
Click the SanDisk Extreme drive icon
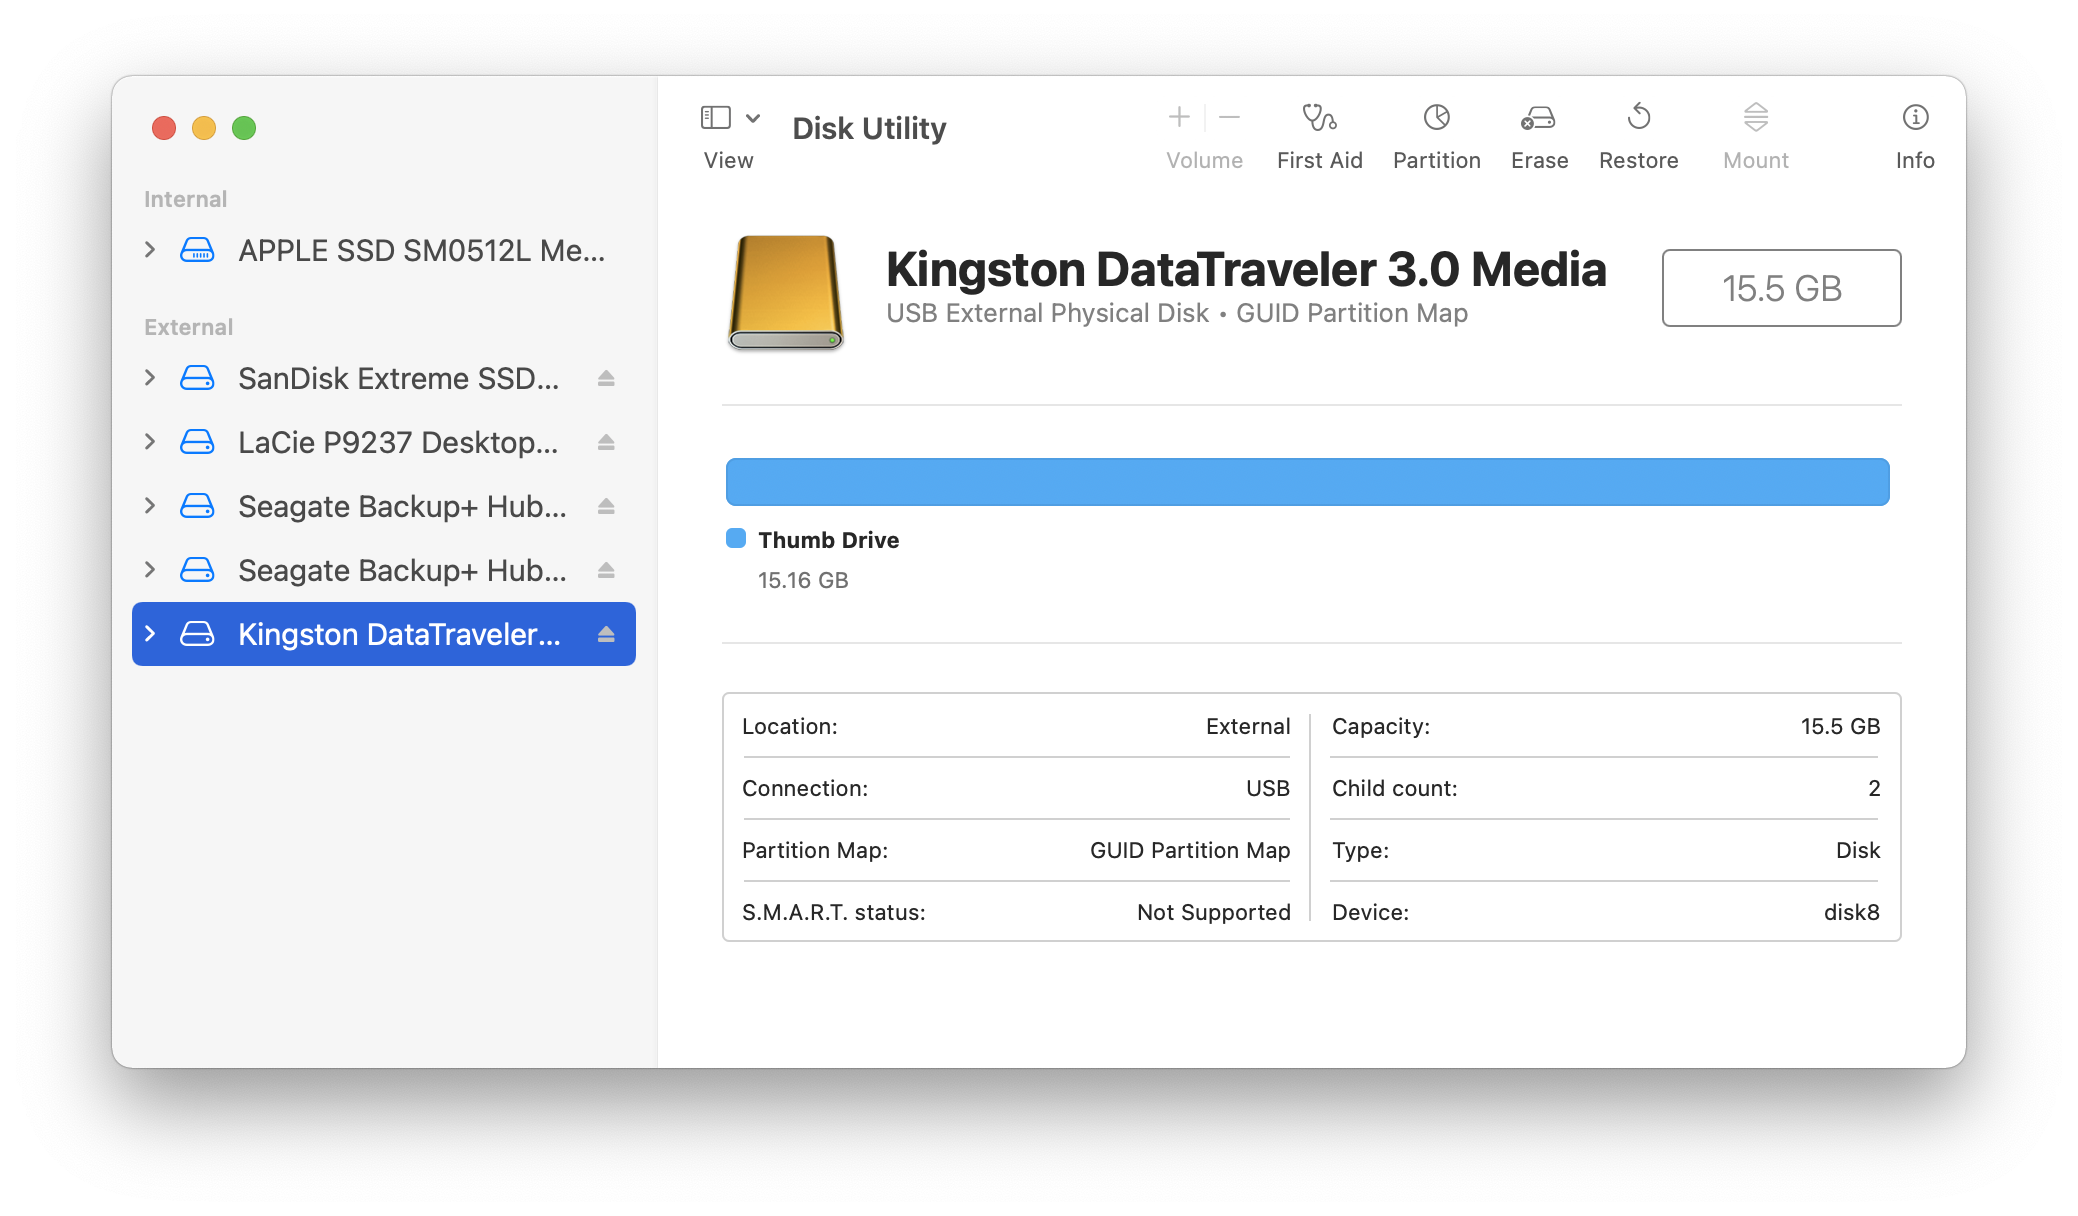[x=197, y=378]
